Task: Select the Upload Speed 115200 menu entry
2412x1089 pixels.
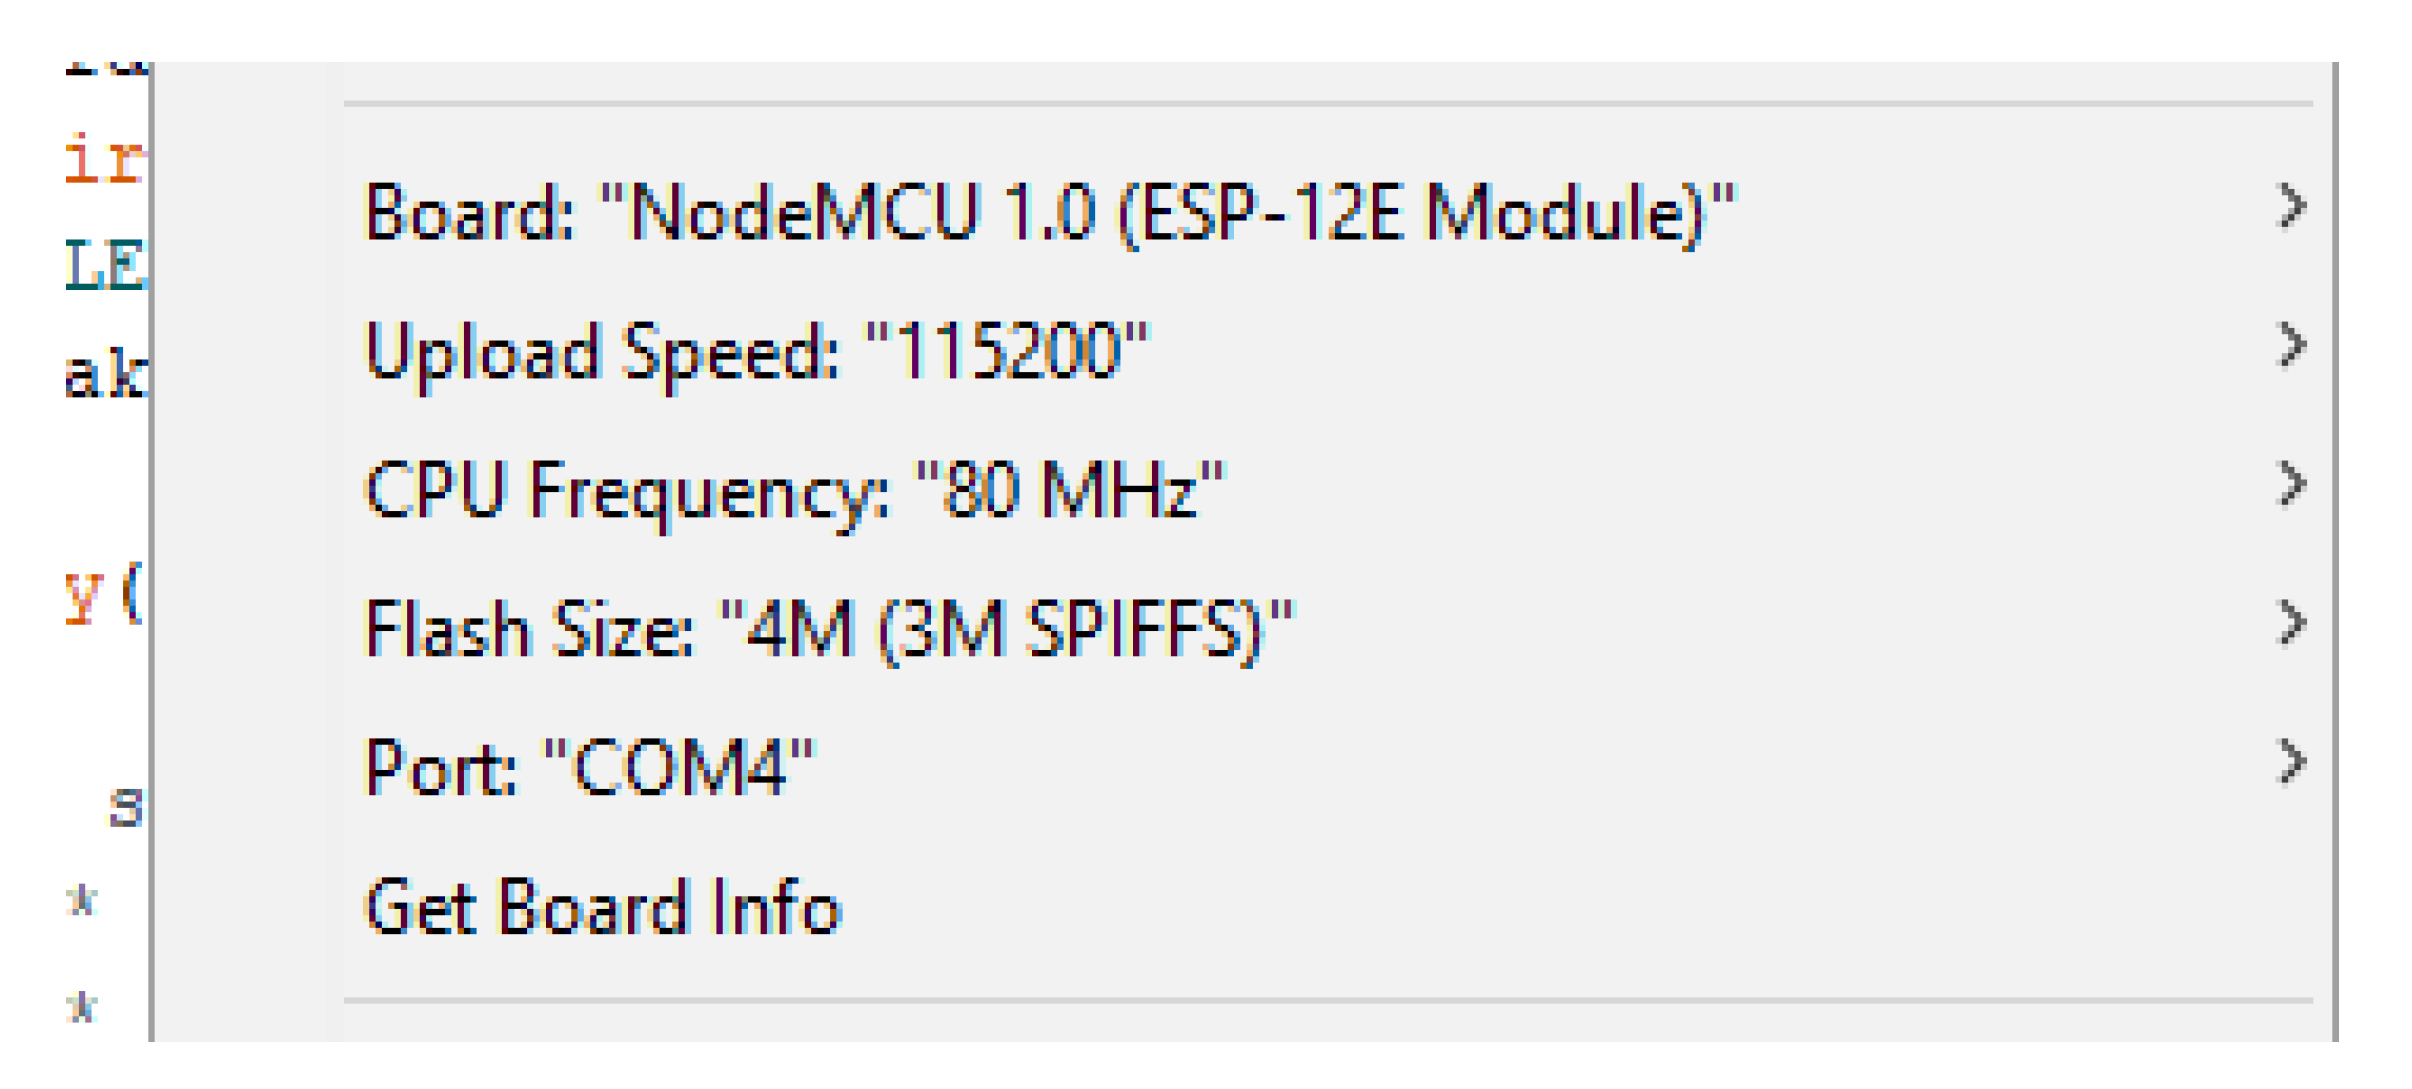Action: click(x=758, y=352)
